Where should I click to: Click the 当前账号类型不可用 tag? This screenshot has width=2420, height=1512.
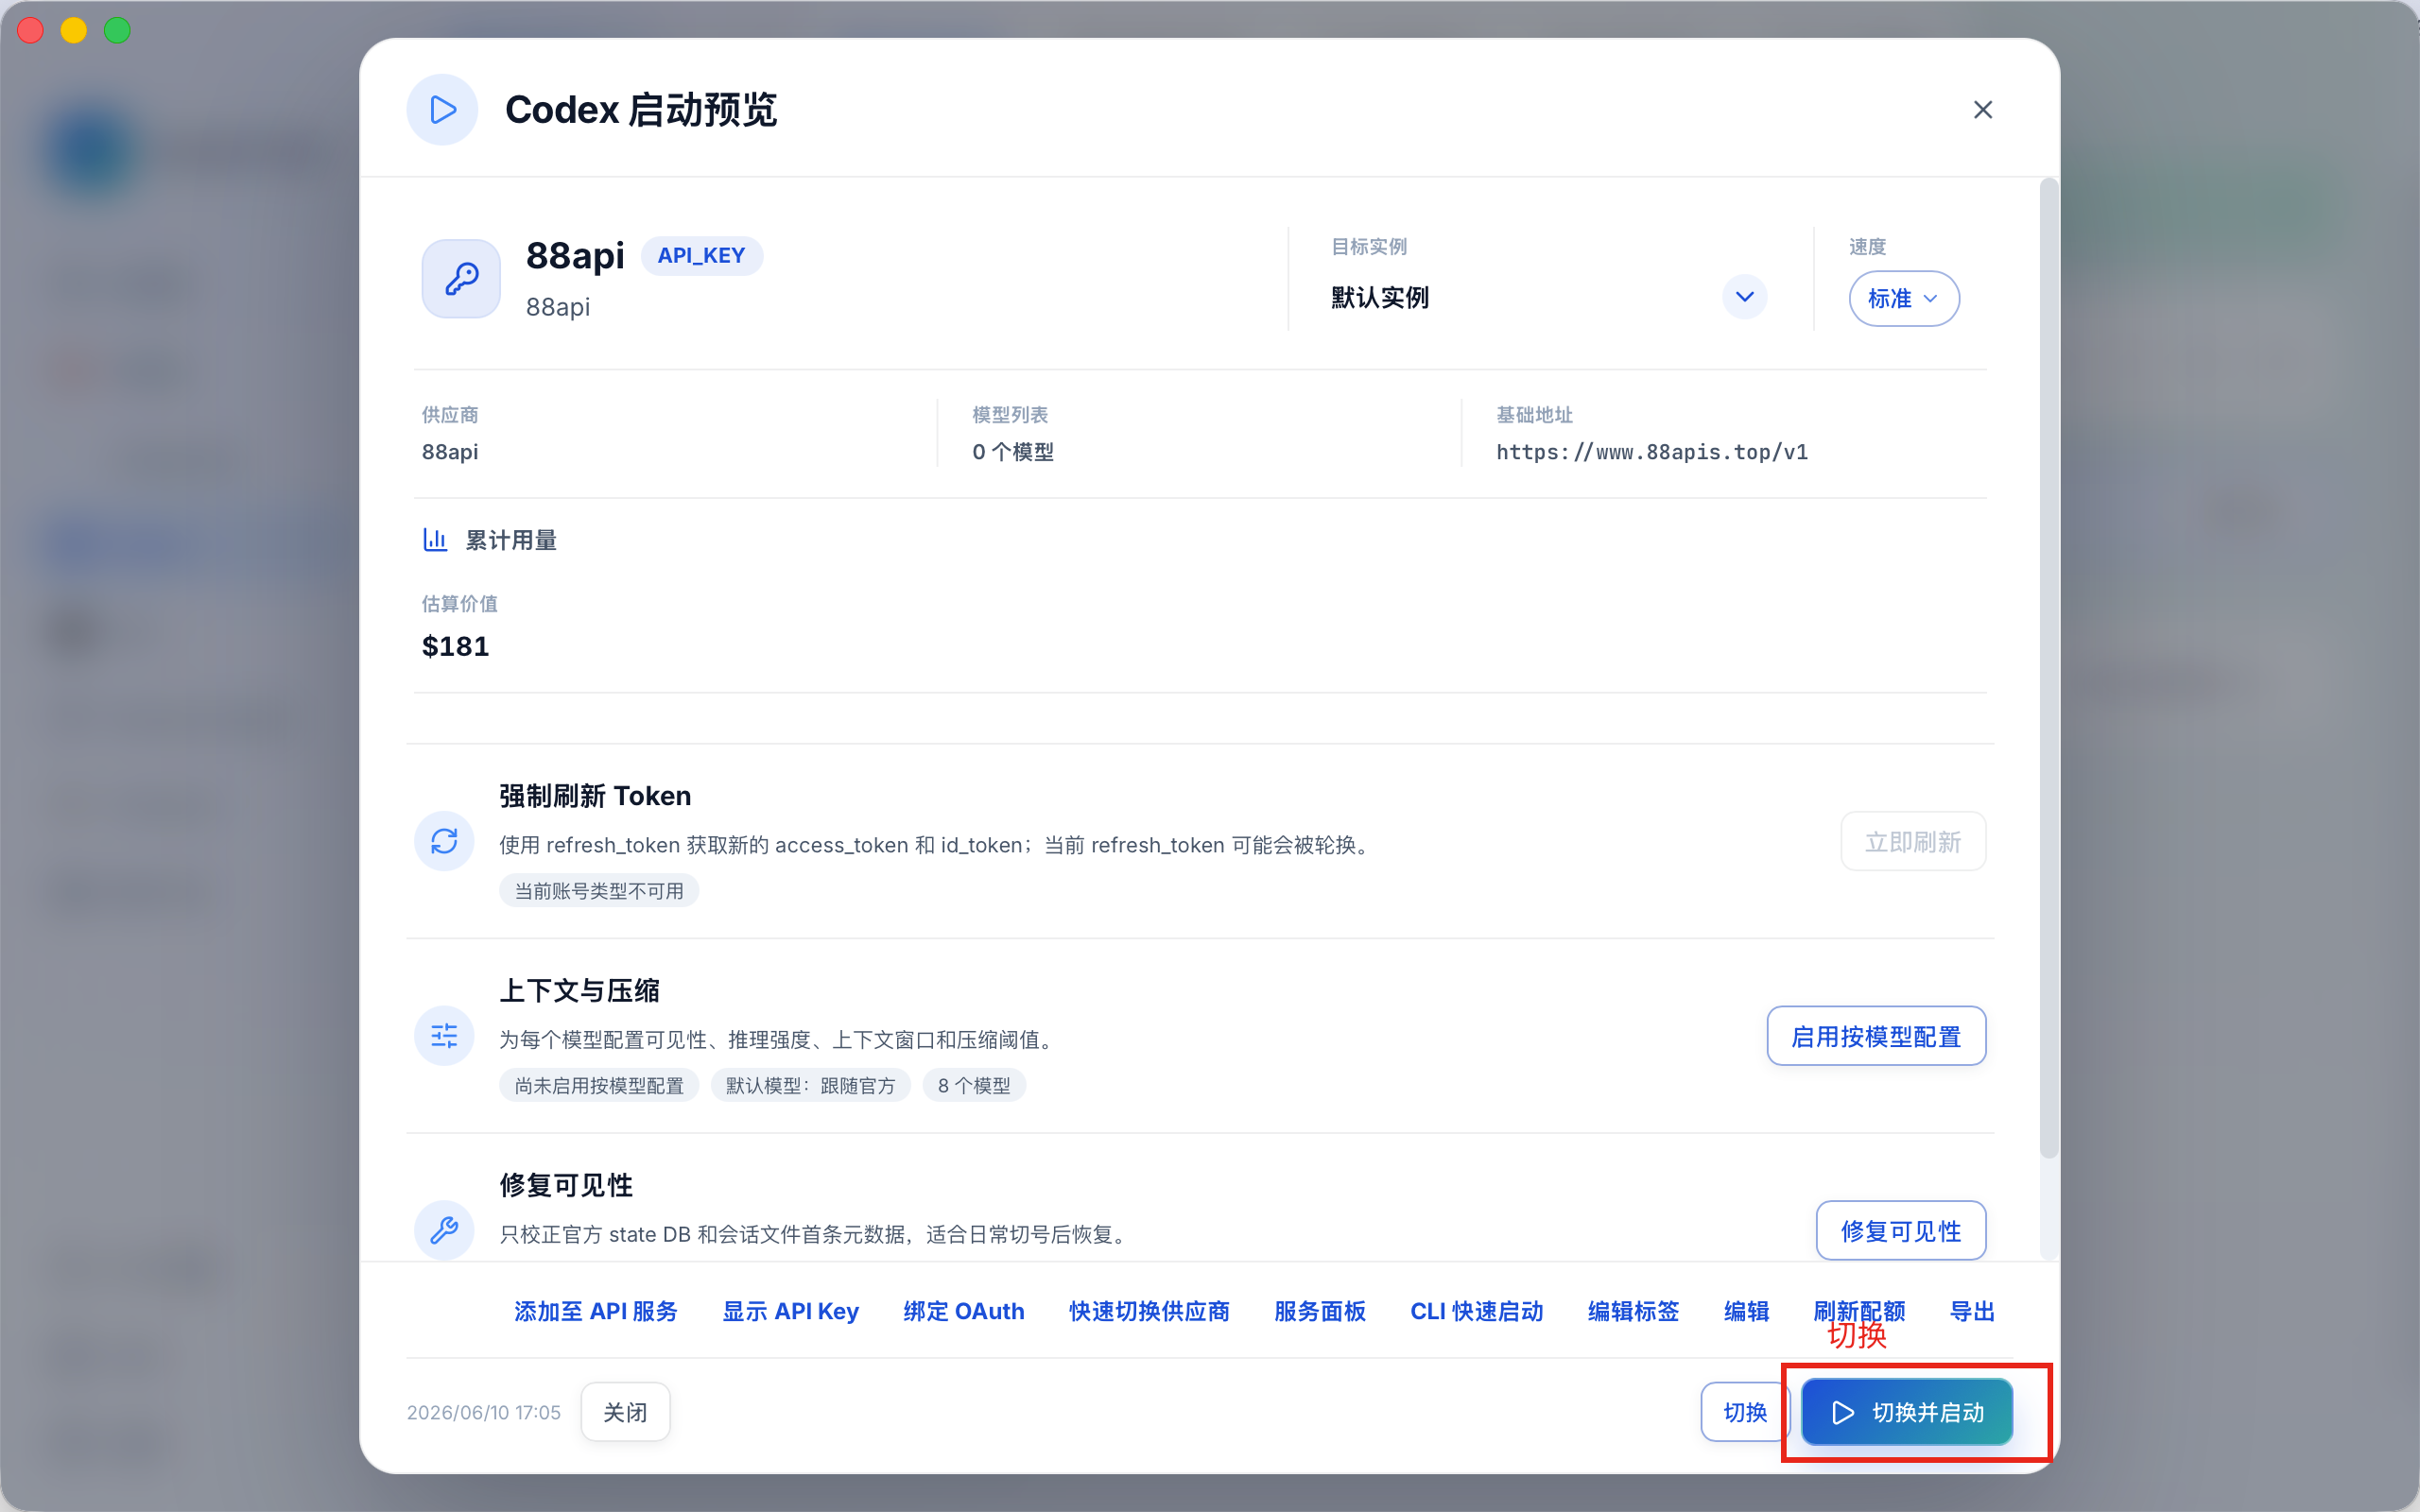point(599,890)
